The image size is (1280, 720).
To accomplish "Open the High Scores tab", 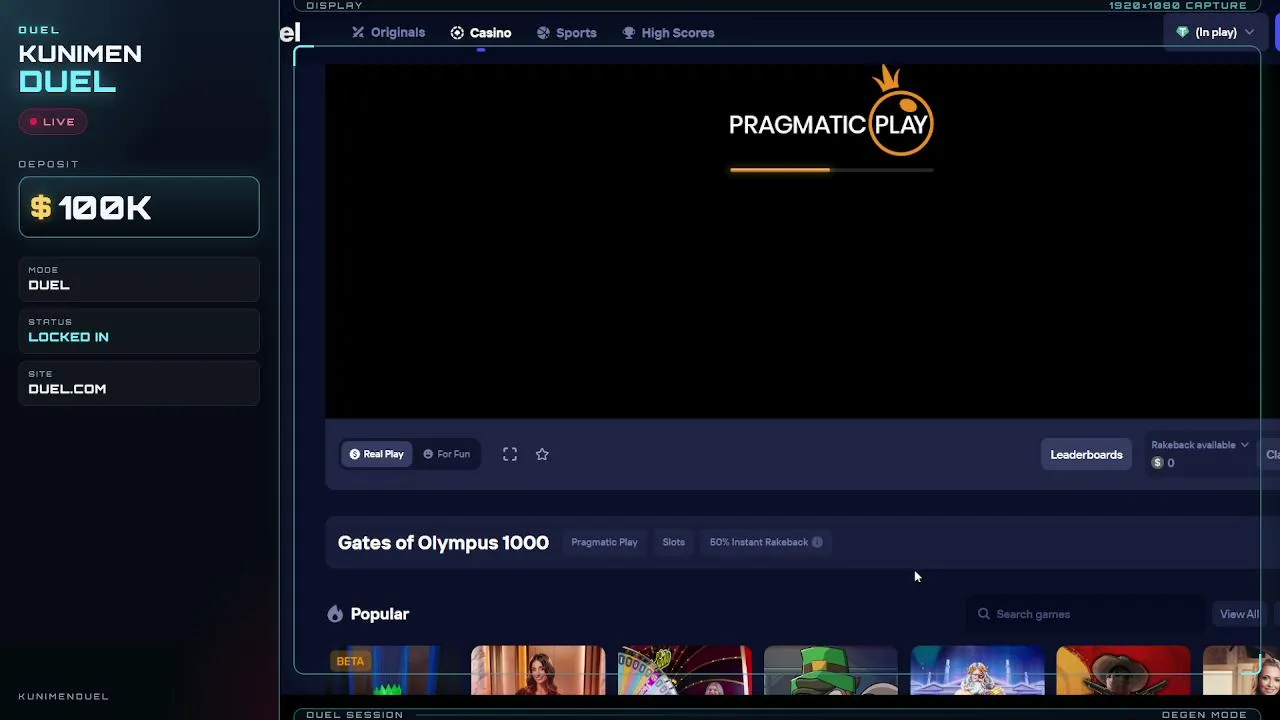I will tap(668, 33).
